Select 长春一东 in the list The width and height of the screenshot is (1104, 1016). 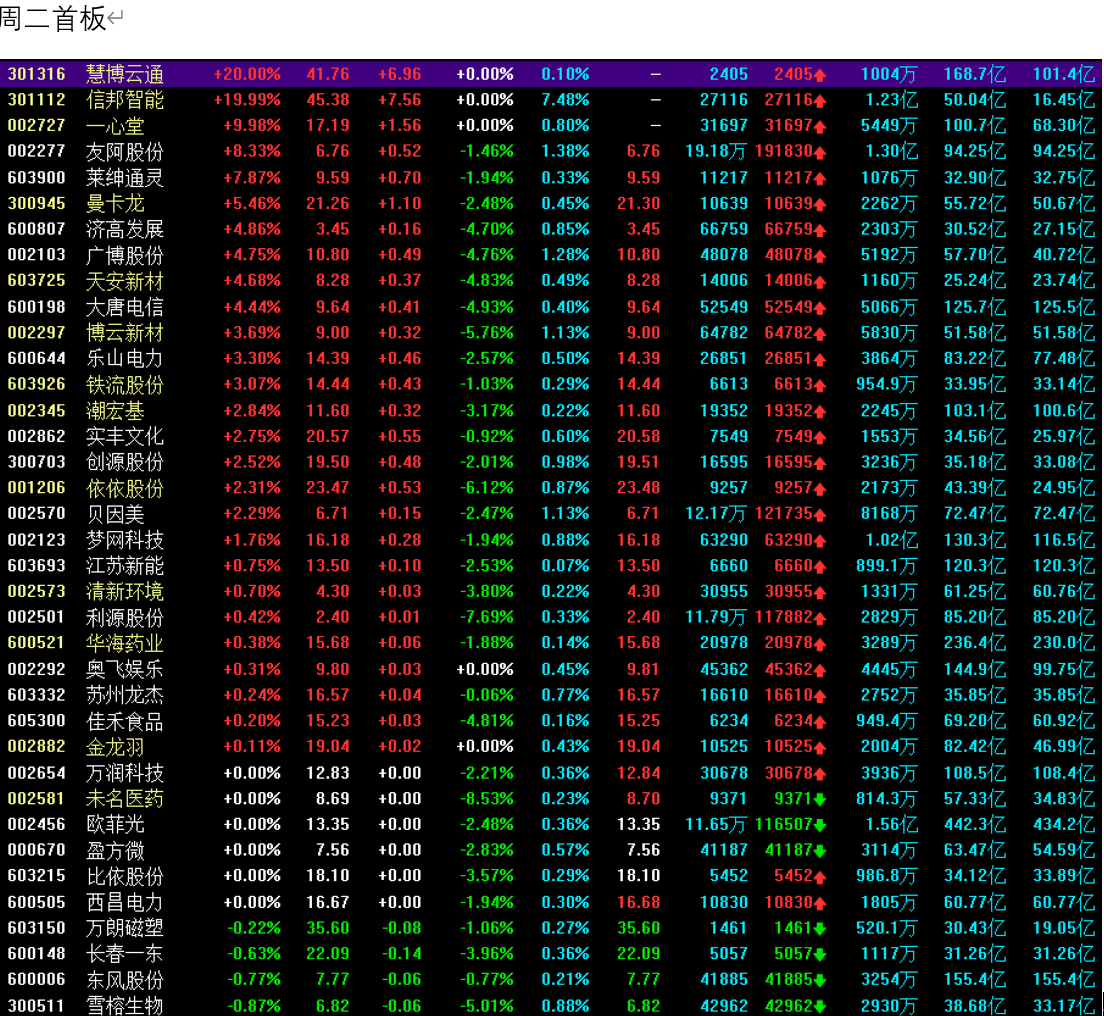(x=124, y=954)
